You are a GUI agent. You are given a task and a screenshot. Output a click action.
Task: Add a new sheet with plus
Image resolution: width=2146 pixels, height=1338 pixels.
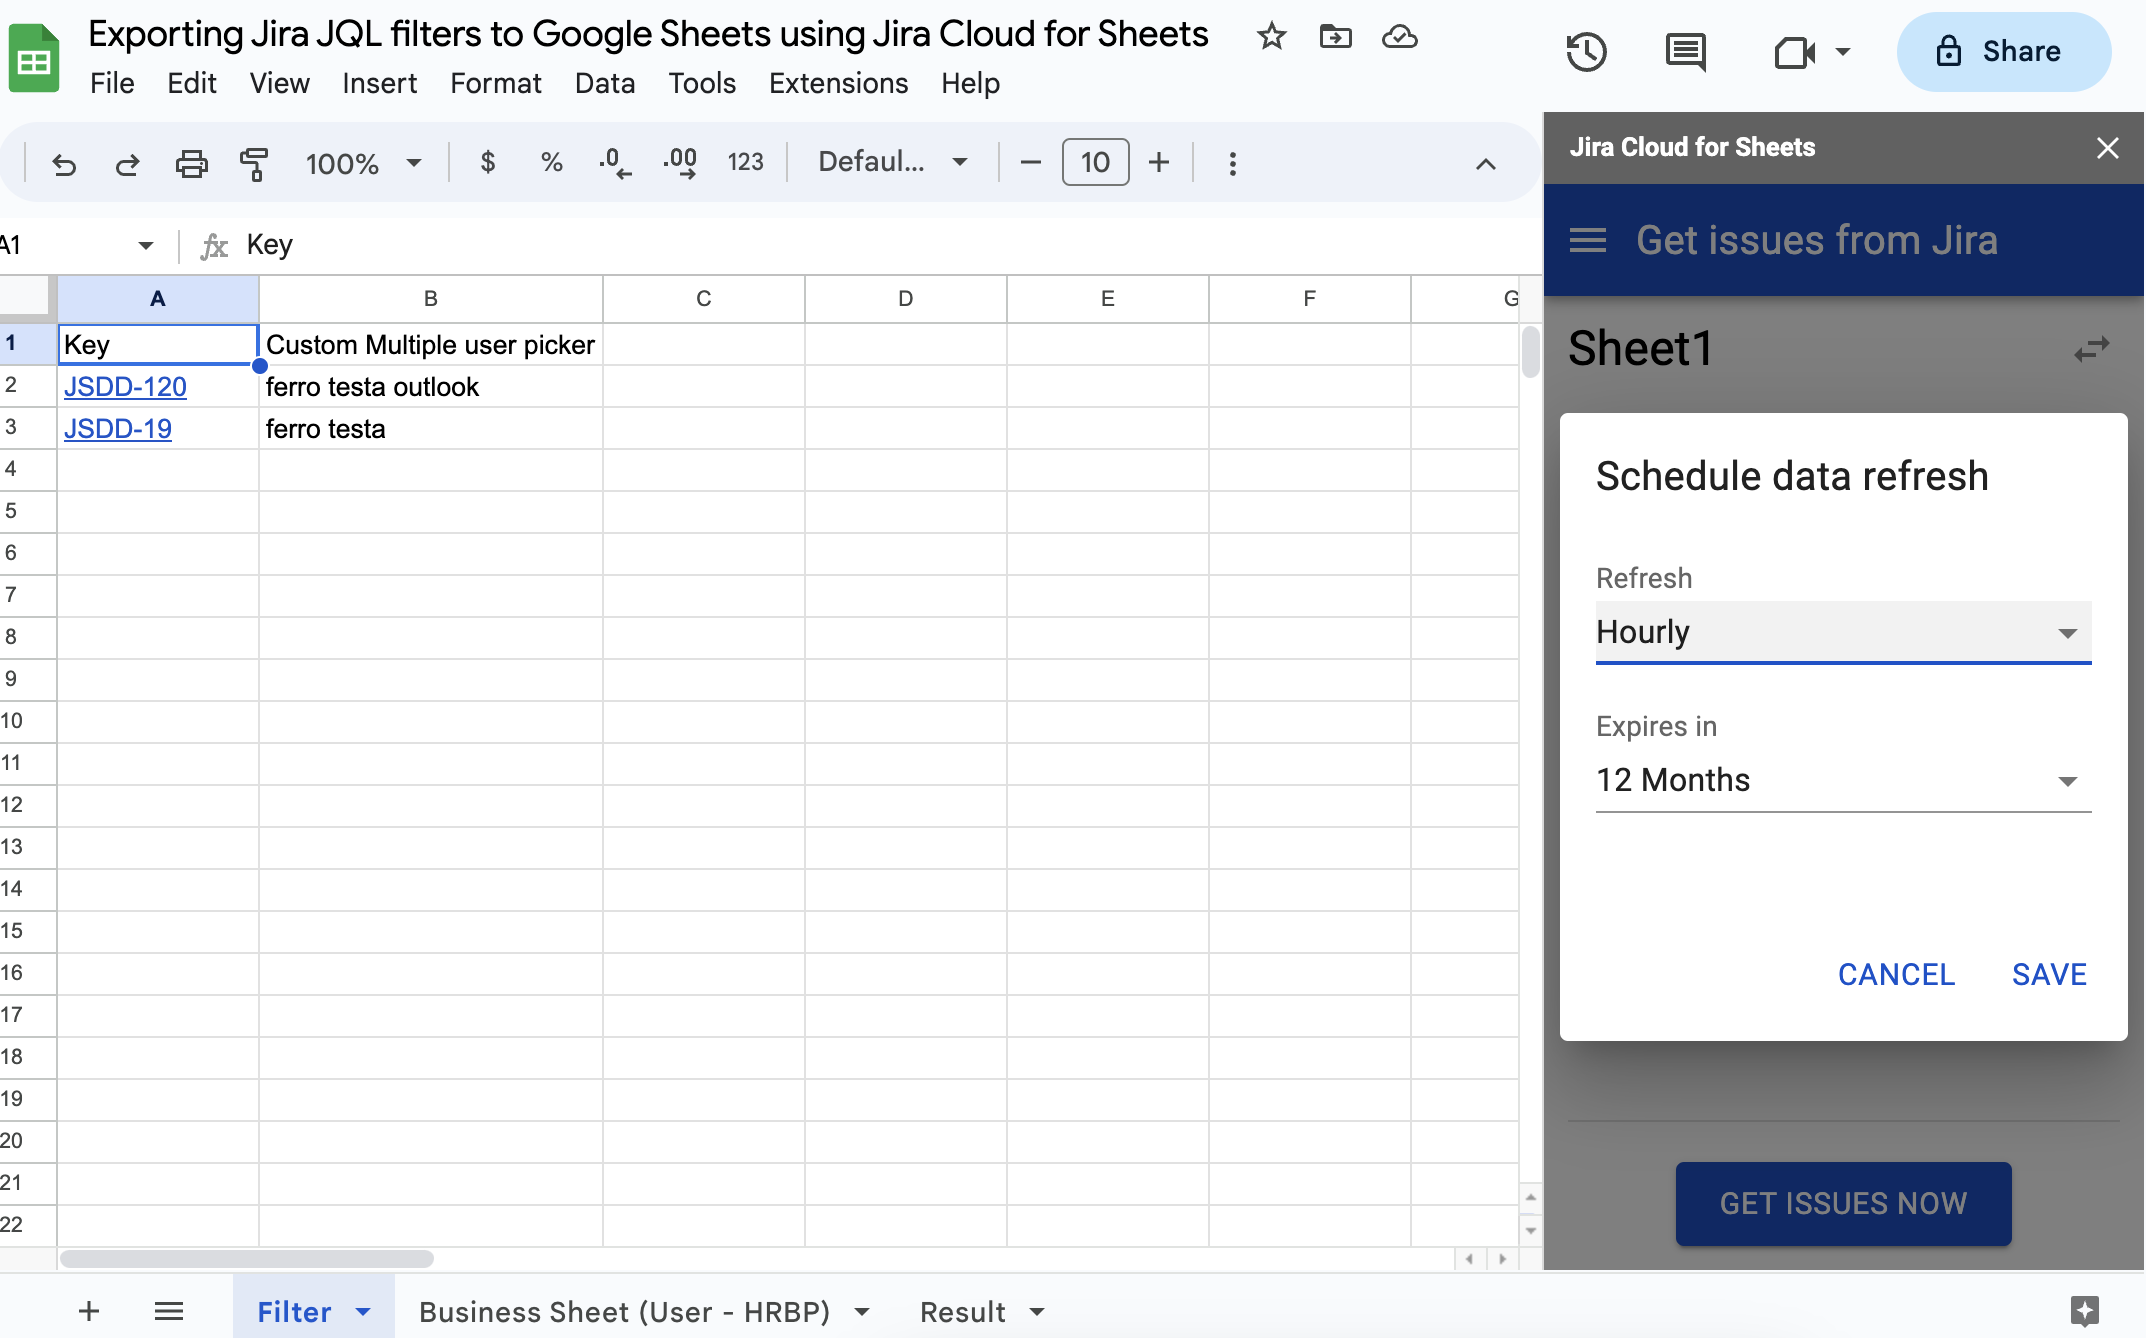click(x=89, y=1311)
